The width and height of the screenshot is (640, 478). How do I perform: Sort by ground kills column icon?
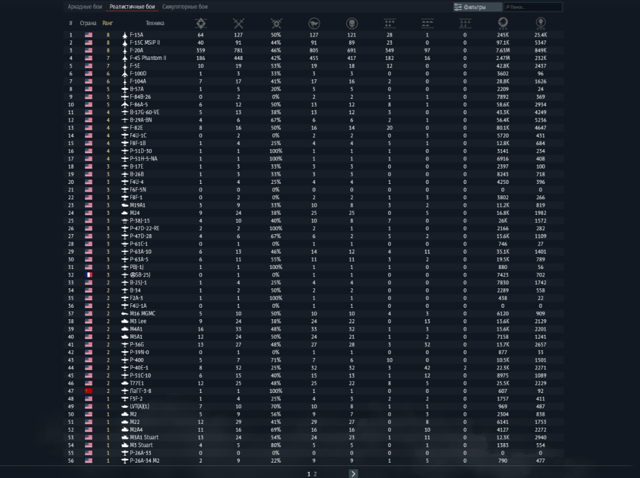427,23
